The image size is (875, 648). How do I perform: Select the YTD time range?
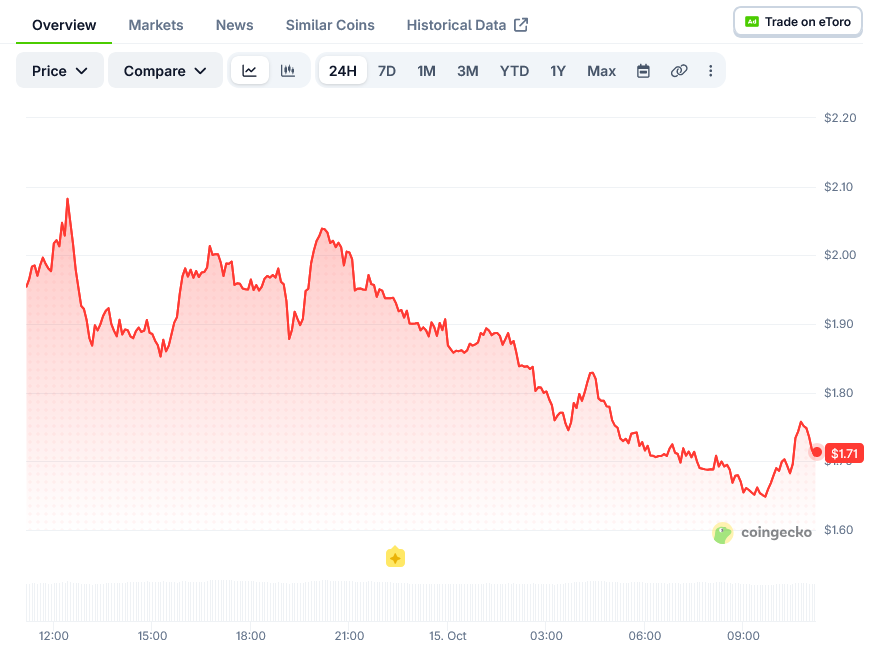(x=514, y=71)
